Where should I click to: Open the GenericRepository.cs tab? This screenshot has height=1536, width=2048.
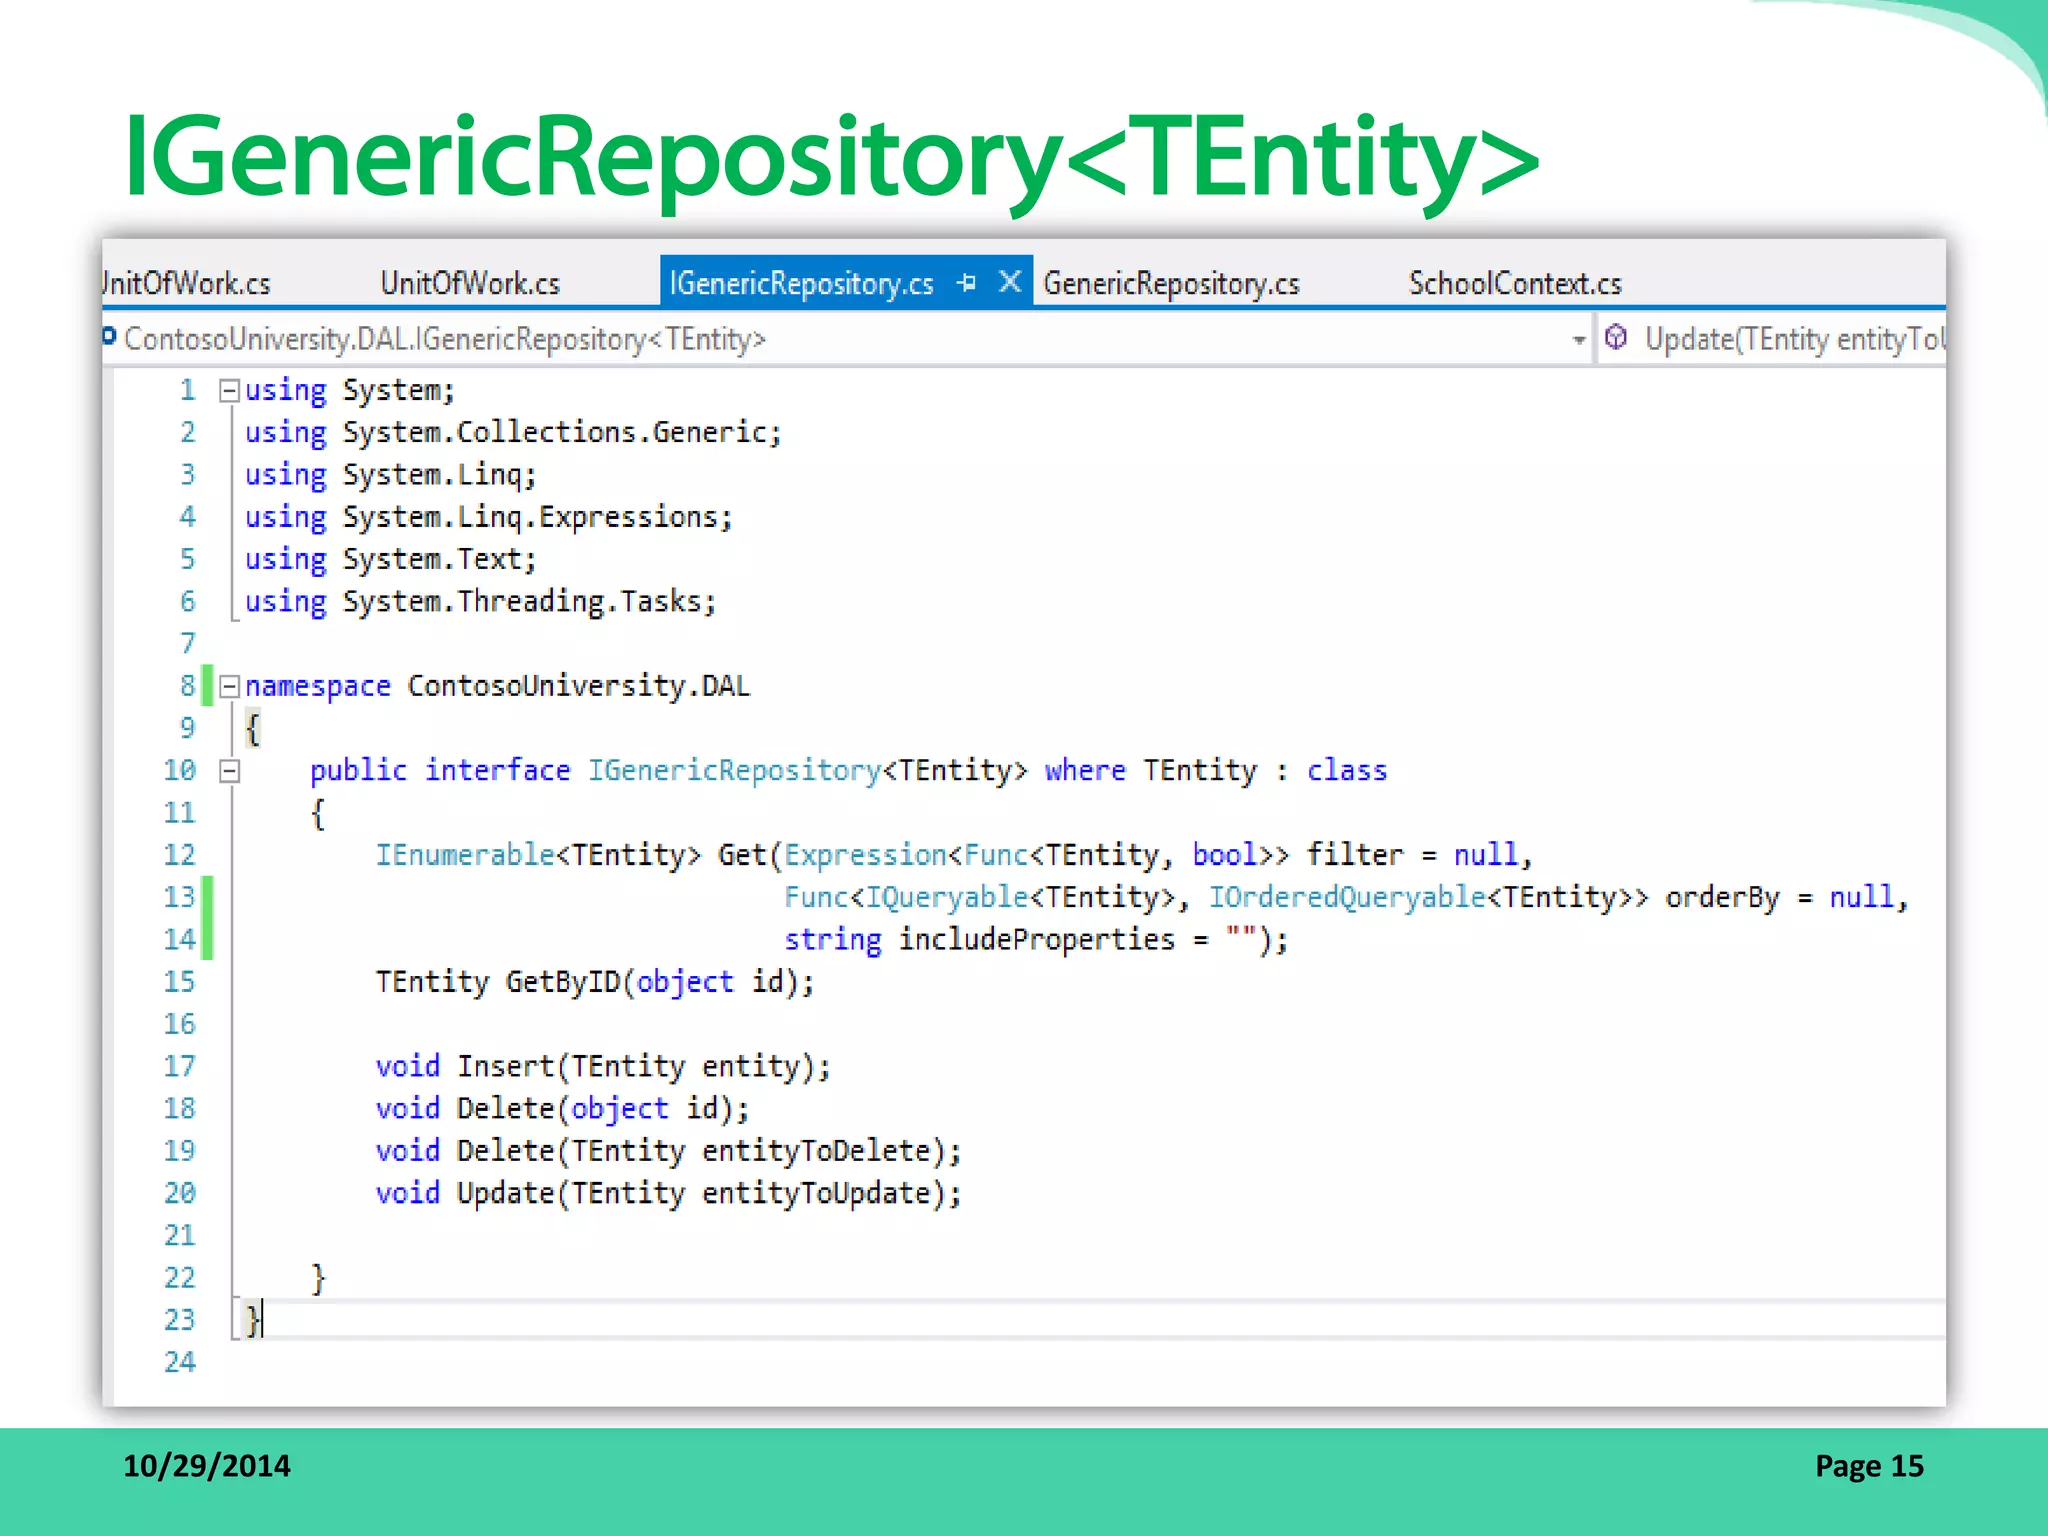click(x=1171, y=283)
